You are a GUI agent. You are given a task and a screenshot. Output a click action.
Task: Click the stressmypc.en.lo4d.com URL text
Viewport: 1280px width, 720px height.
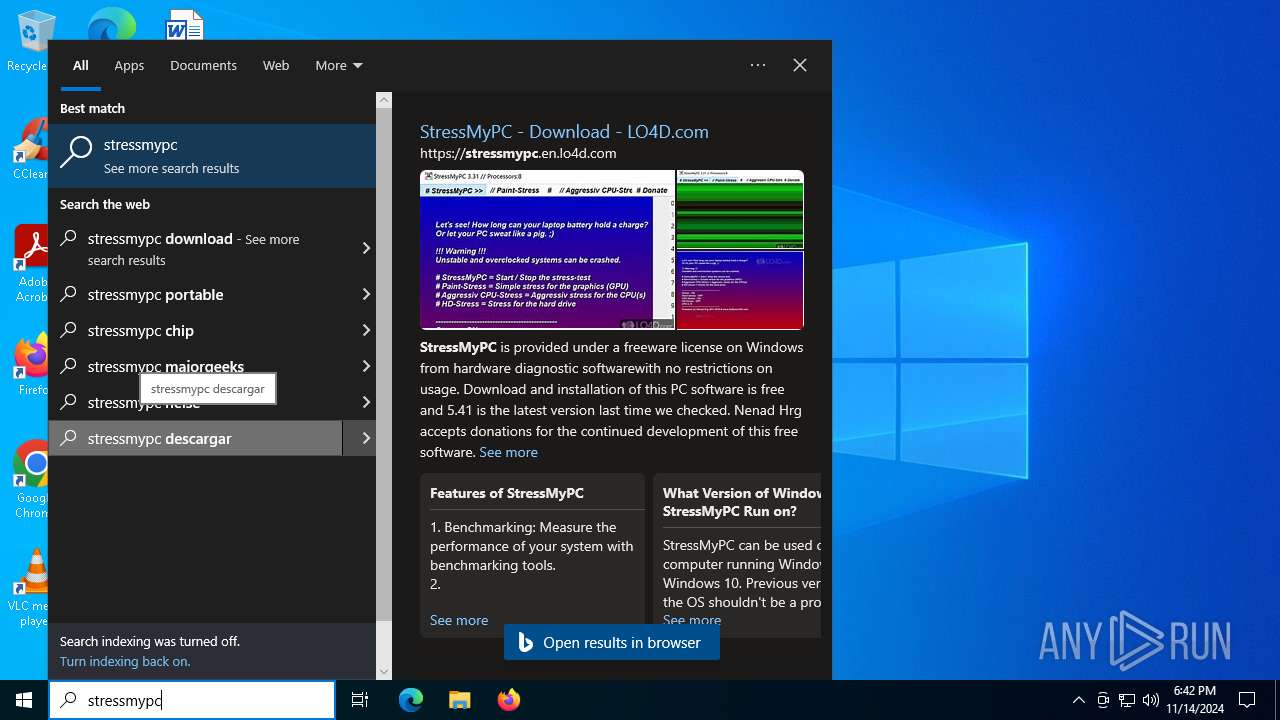[x=518, y=153]
